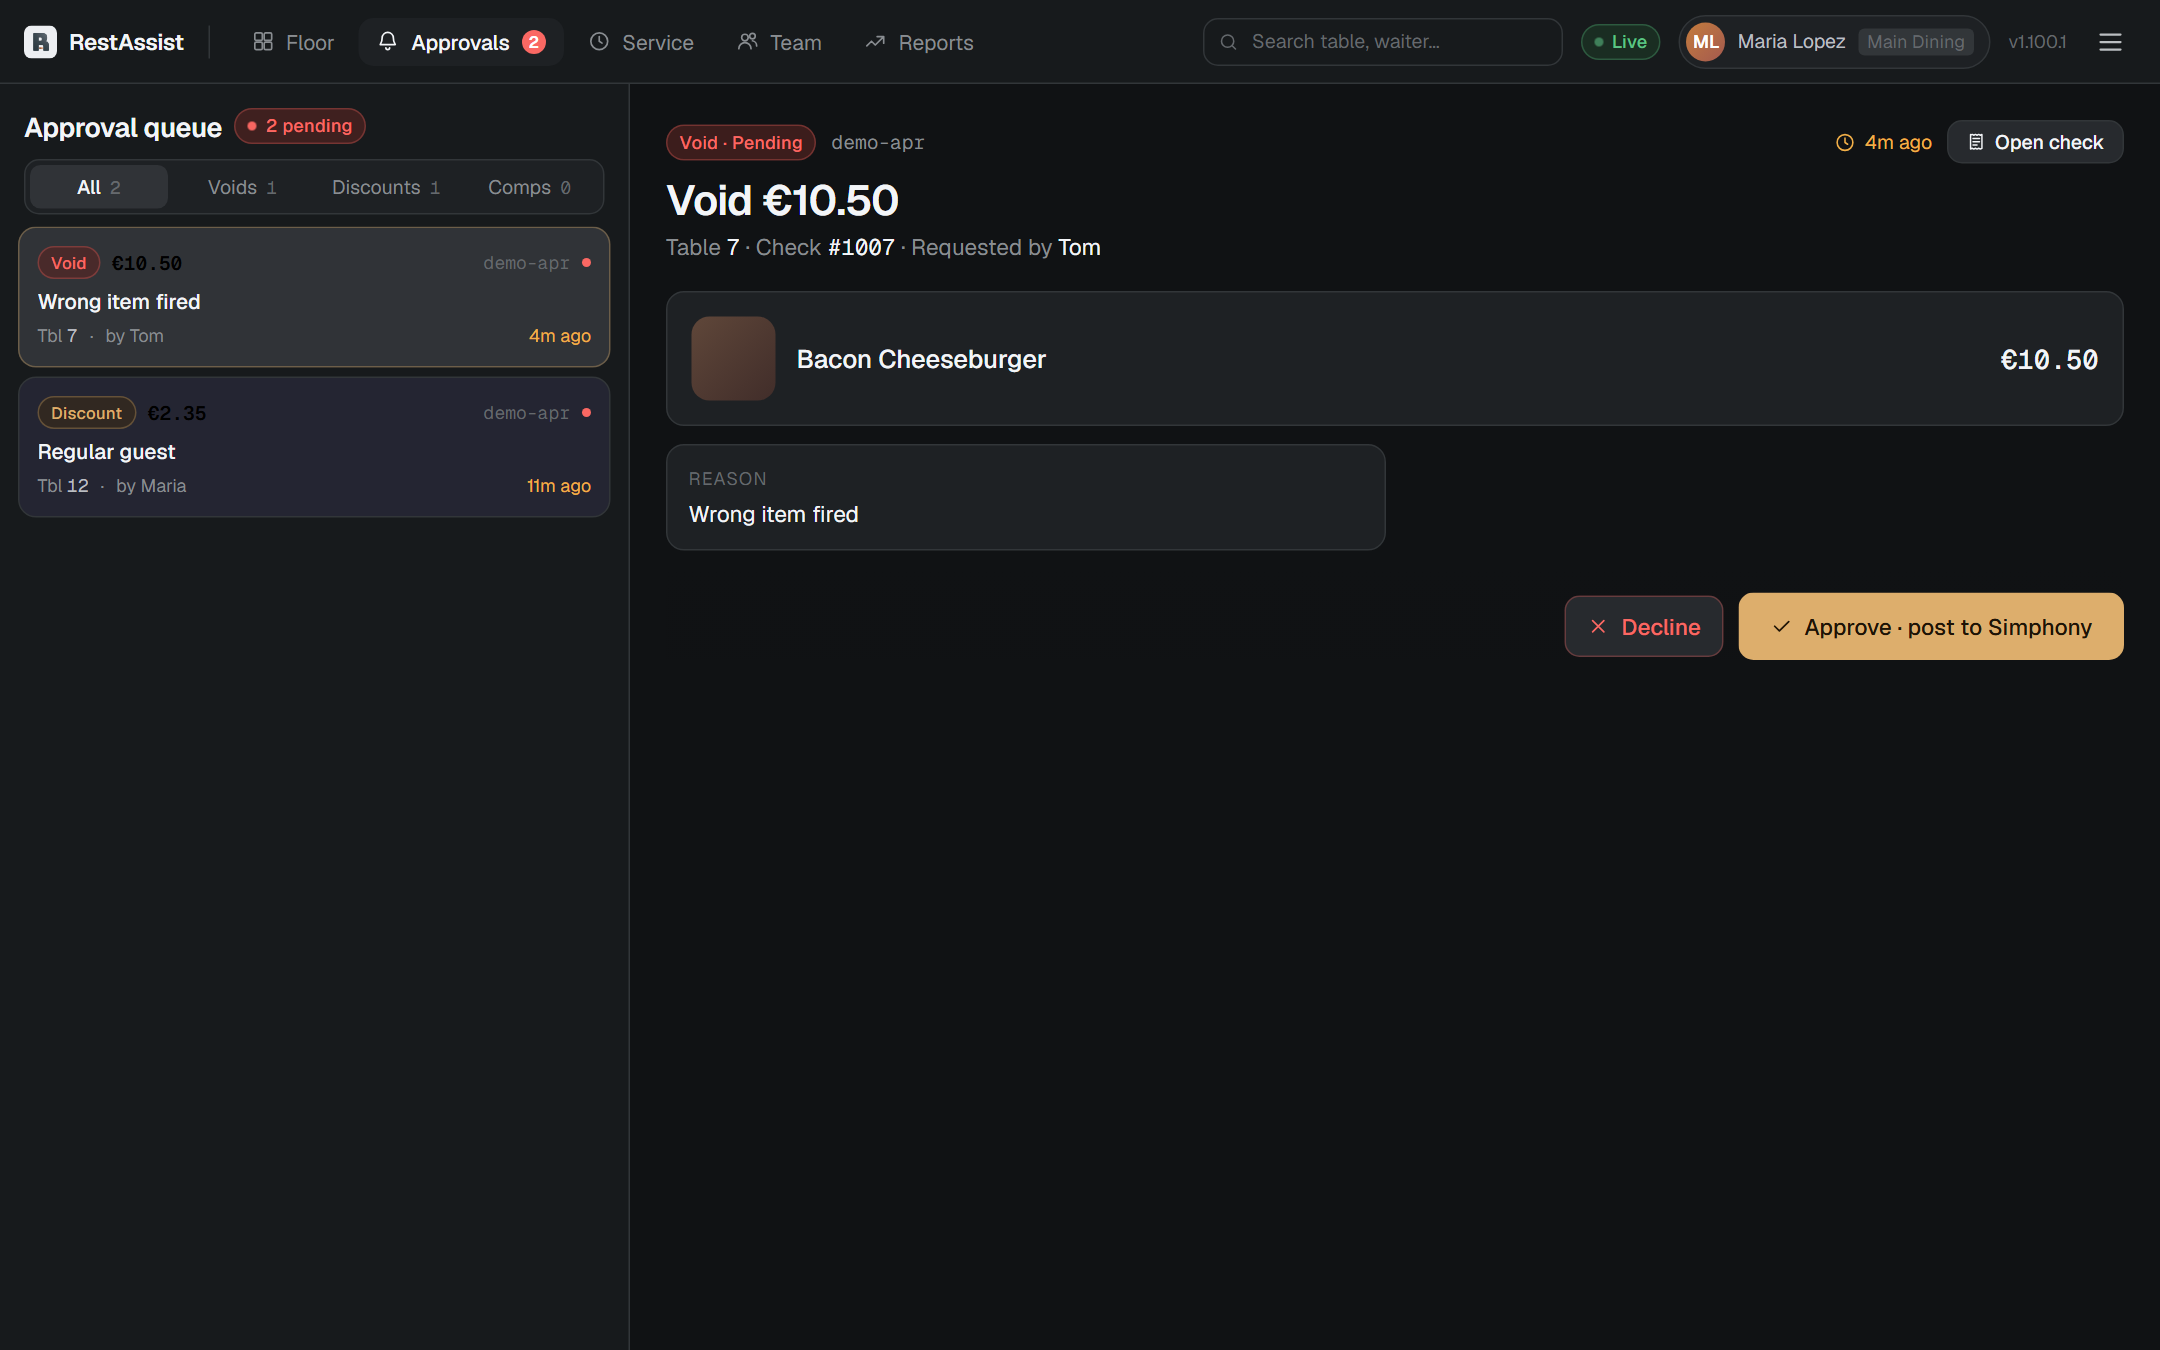
Task: Open the Team people icon
Action: 747,42
